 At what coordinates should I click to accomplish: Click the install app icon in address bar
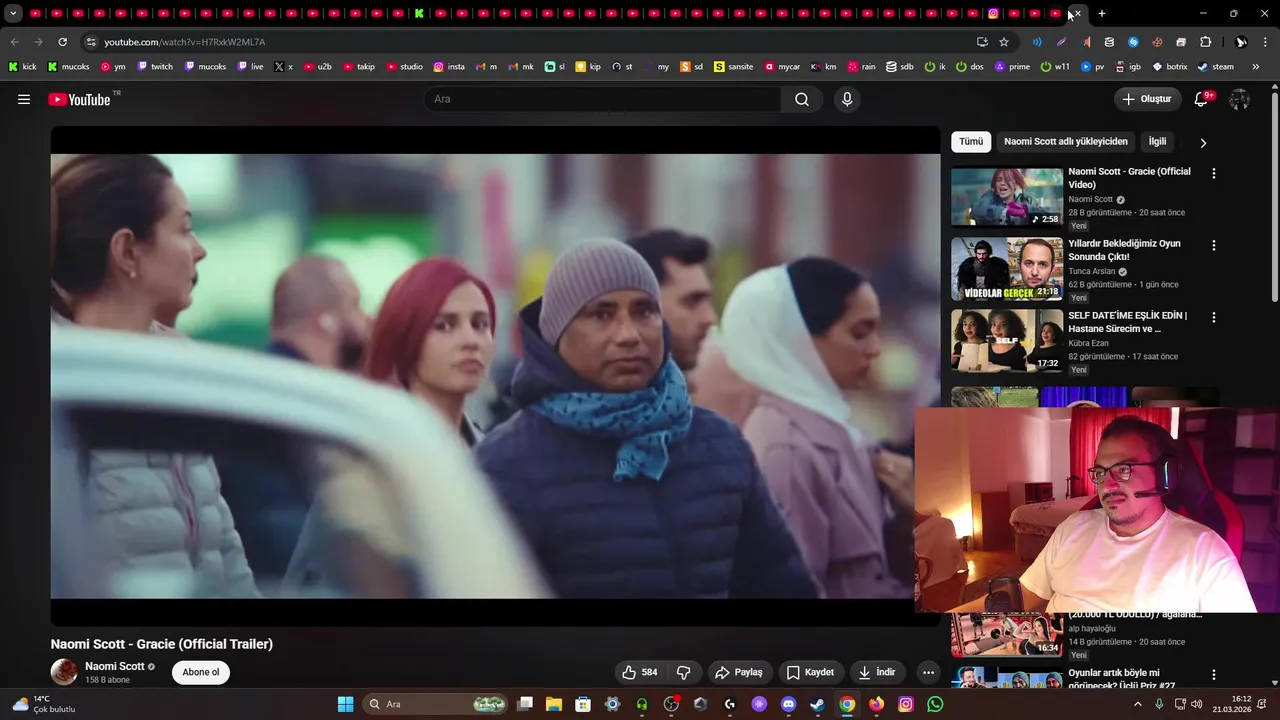pyautogui.click(x=982, y=42)
